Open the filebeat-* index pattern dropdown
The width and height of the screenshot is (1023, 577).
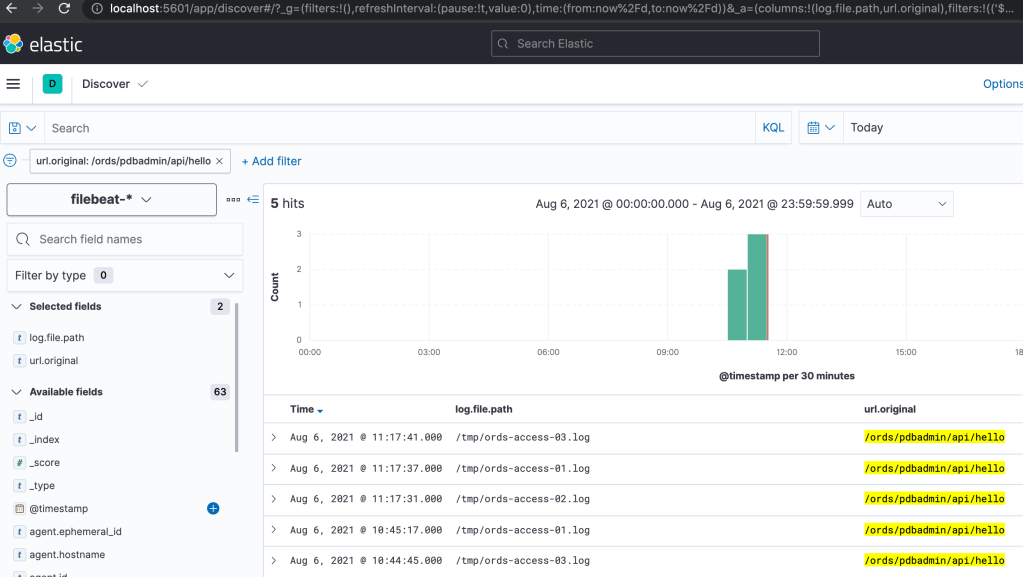(111, 199)
